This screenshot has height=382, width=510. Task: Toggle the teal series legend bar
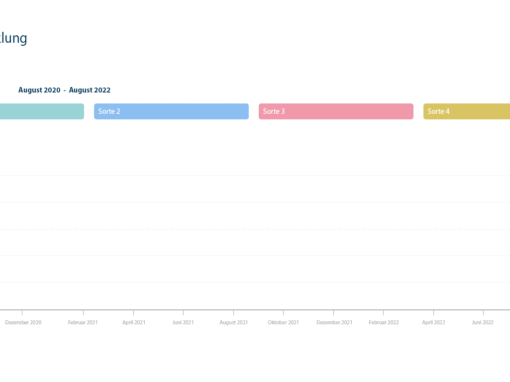42,111
